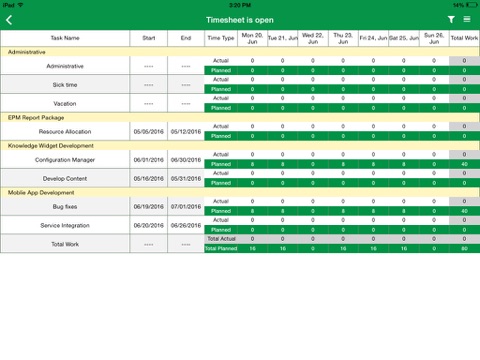Open the Configuration Manager task
This screenshot has width=480, height=360.
[x=65, y=160]
